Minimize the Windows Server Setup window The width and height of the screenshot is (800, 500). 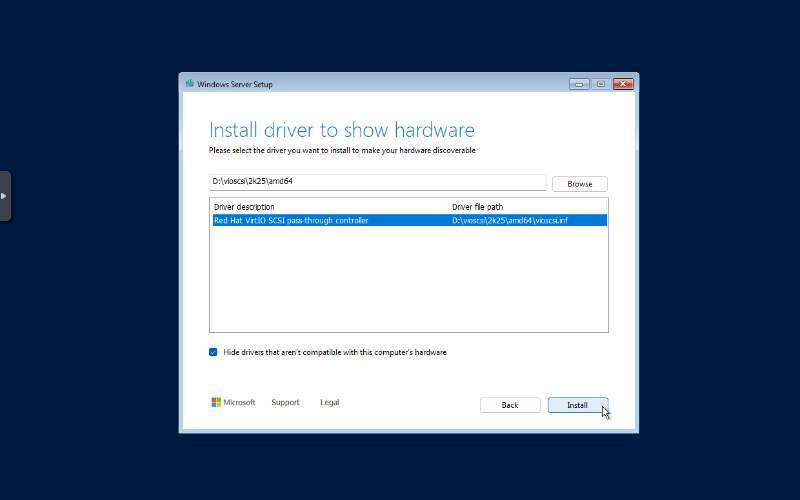click(579, 84)
